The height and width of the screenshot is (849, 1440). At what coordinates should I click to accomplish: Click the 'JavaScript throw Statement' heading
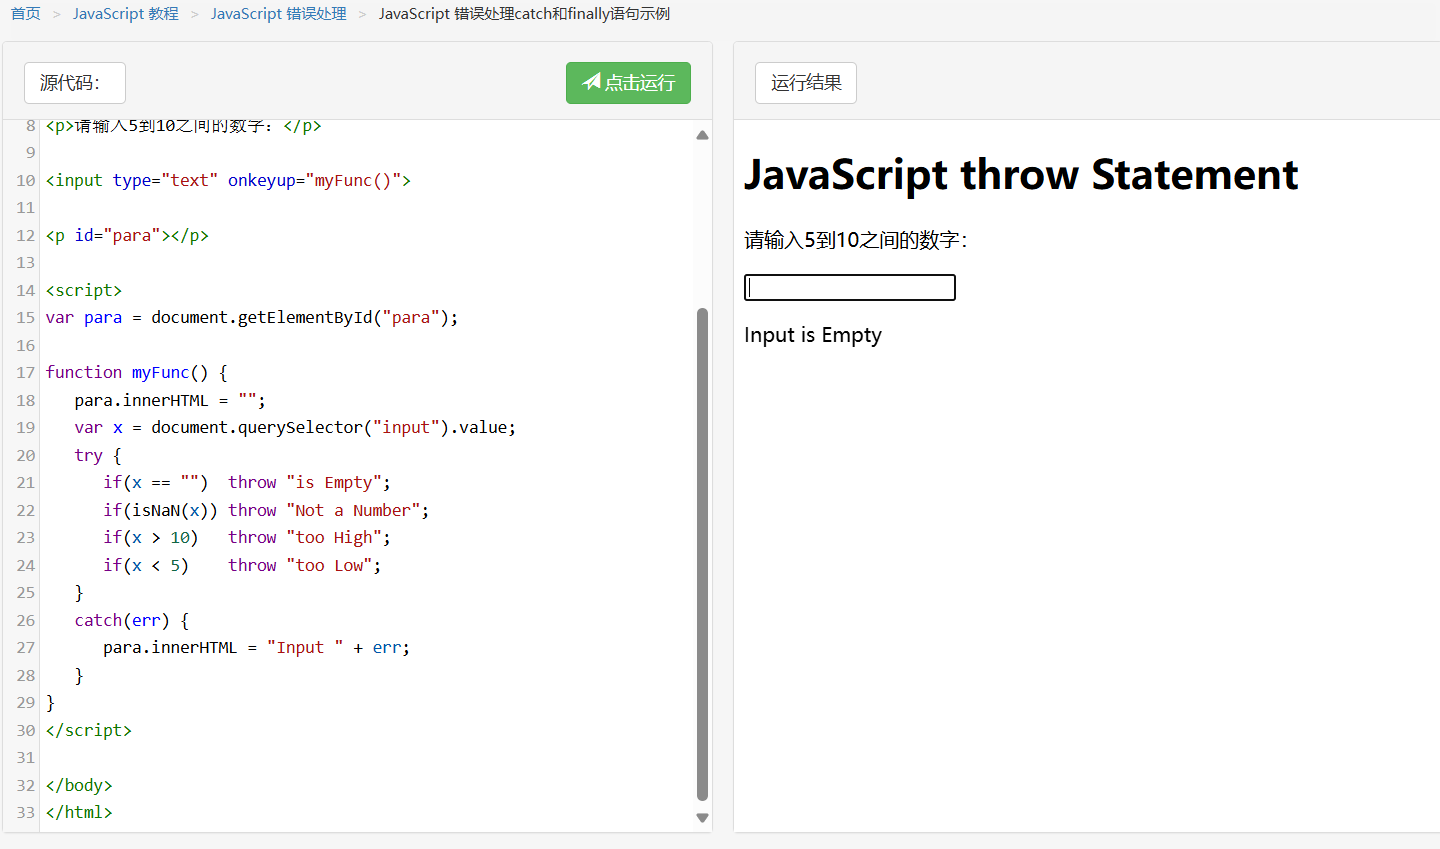[1021, 175]
